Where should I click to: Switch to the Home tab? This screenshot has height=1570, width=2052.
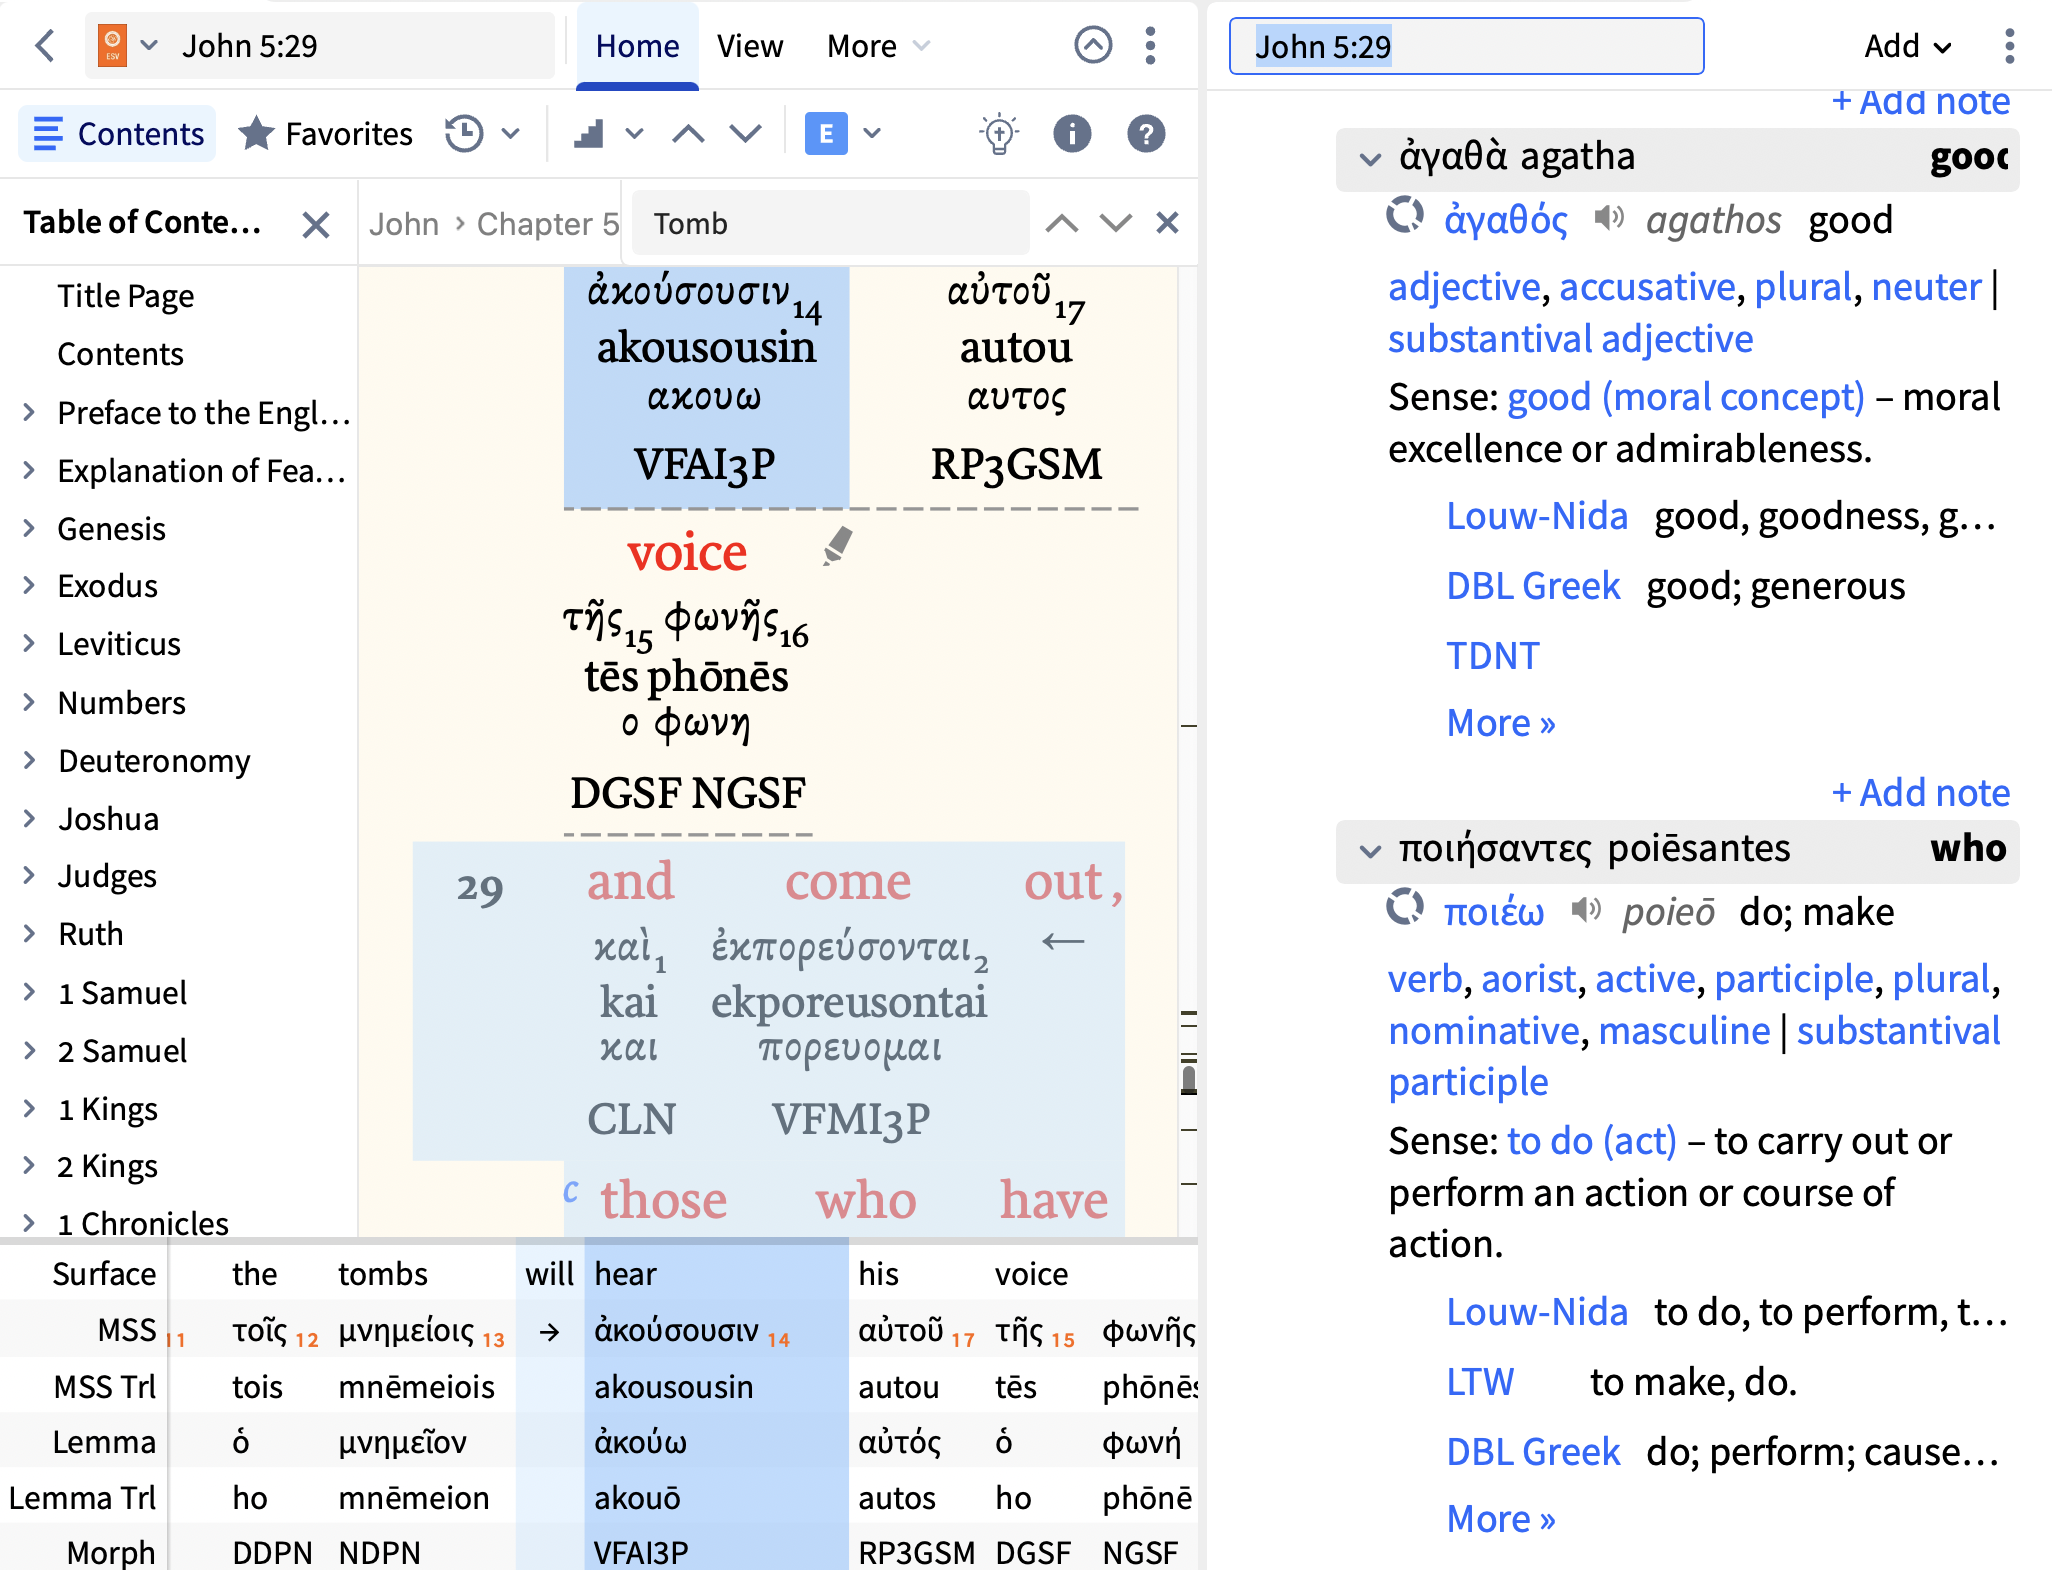tap(637, 46)
